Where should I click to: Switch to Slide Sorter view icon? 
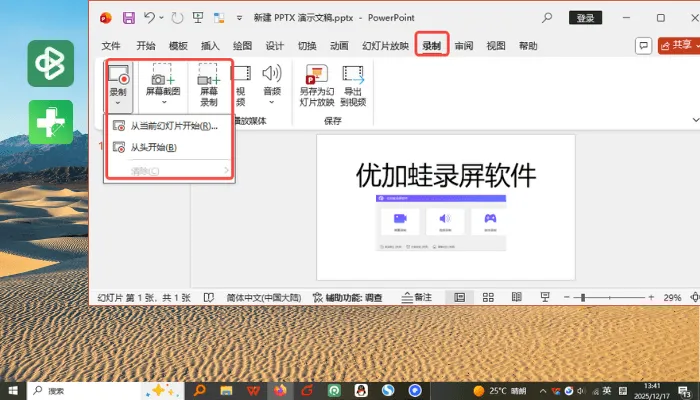click(488, 297)
